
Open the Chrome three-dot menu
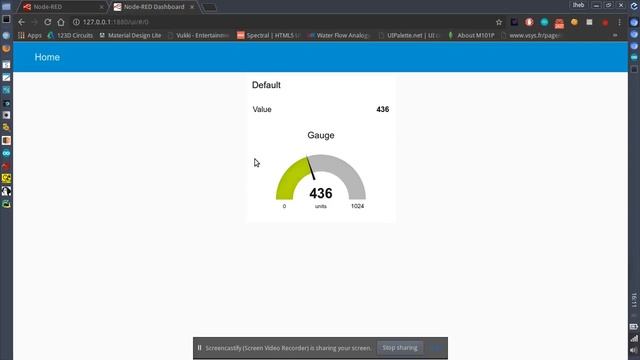pos(620,22)
